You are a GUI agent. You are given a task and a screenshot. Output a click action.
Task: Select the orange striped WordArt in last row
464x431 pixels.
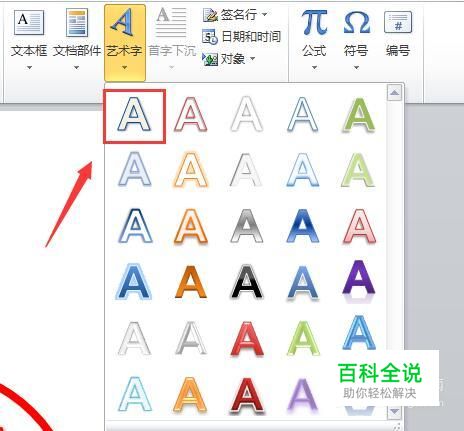tap(191, 394)
